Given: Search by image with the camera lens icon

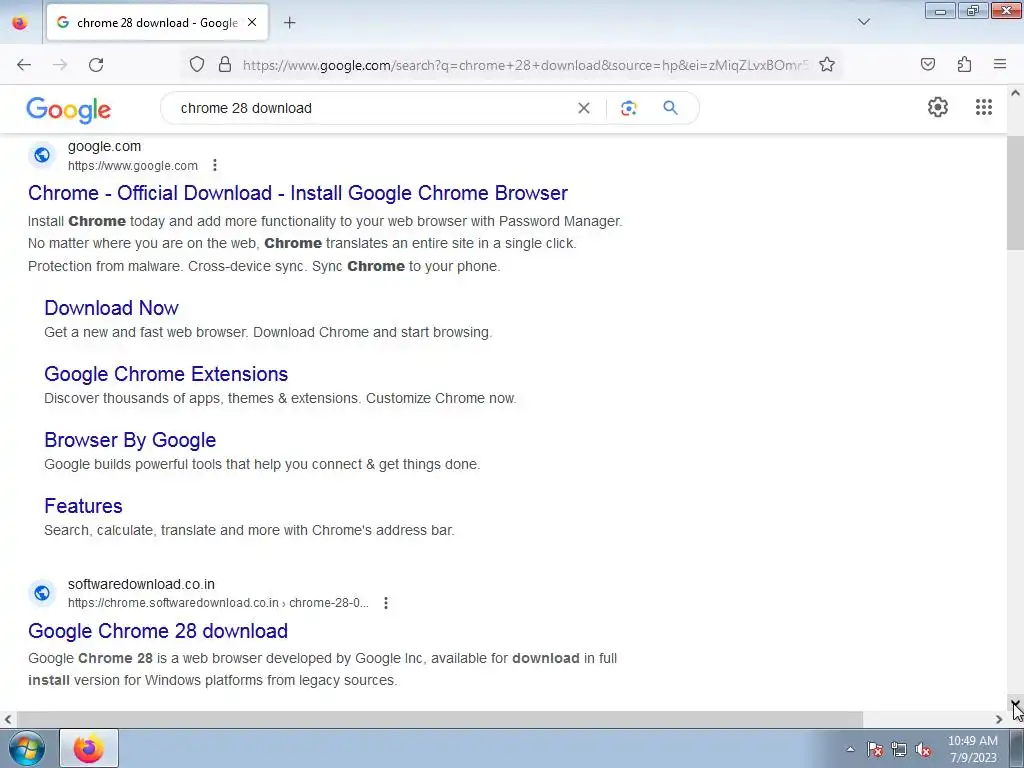Looking at the screenshot, I should coord(628,108).
